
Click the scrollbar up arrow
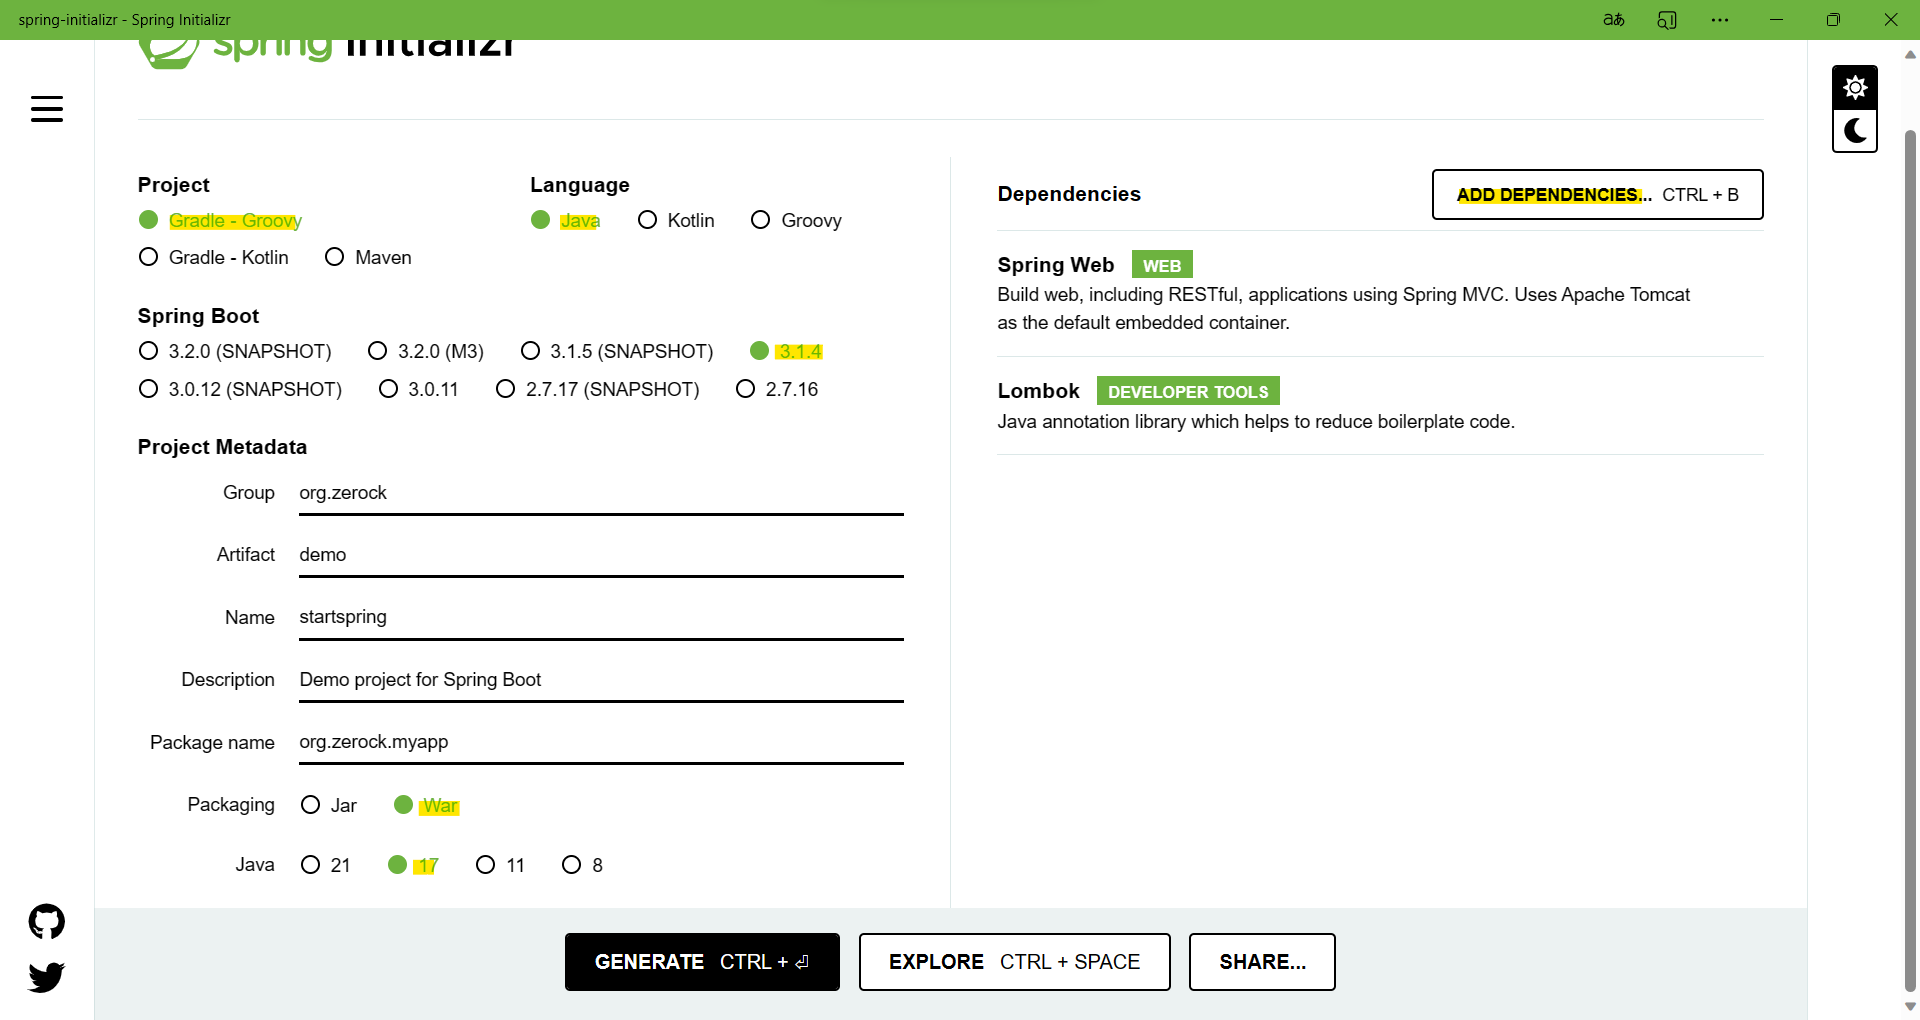tap(1910, 54)
